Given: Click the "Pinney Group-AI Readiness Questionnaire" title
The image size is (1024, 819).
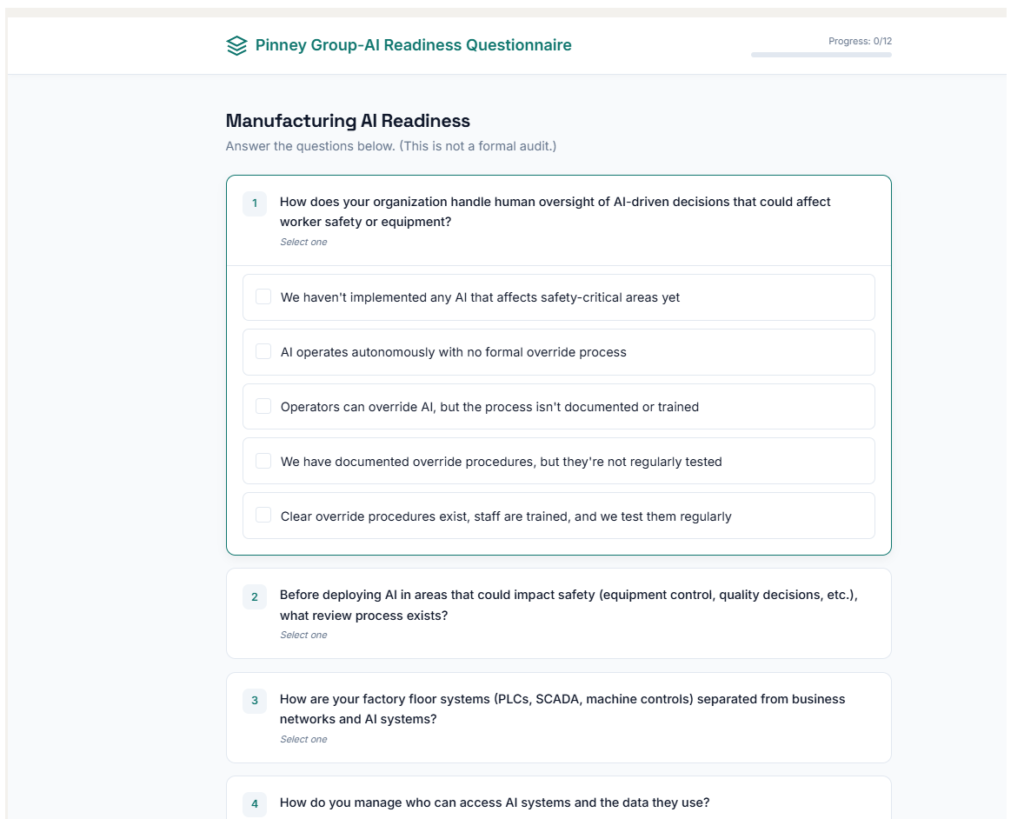Looking at the screenshot, I should pos(413,45).
